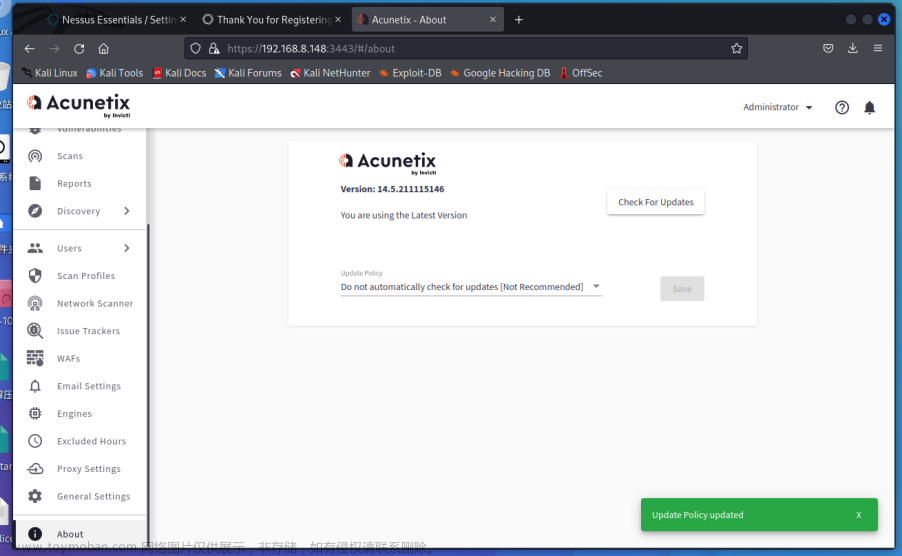
Task: Open the Scan Profiles shield icon
Action: coord(35,275)
